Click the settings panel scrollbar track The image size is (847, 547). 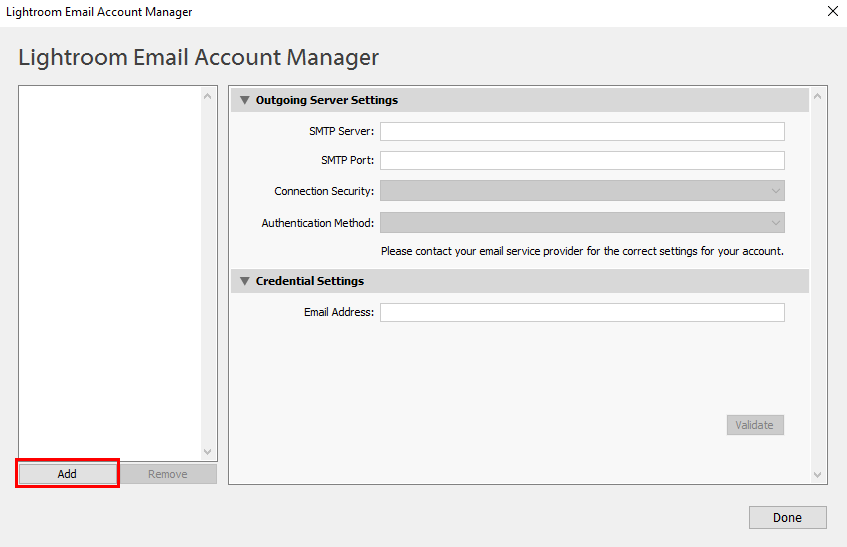click(x=818, y=285)
